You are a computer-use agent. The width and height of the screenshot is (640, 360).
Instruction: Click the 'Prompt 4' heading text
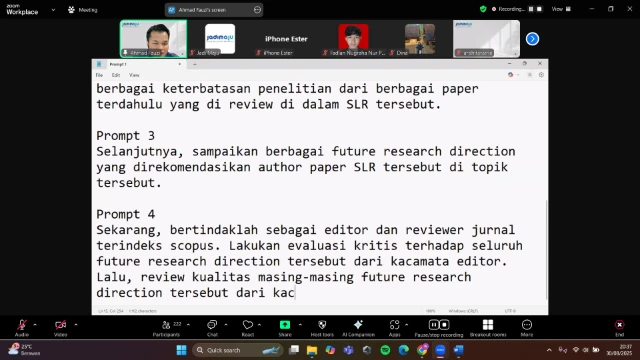coord(125,214)
